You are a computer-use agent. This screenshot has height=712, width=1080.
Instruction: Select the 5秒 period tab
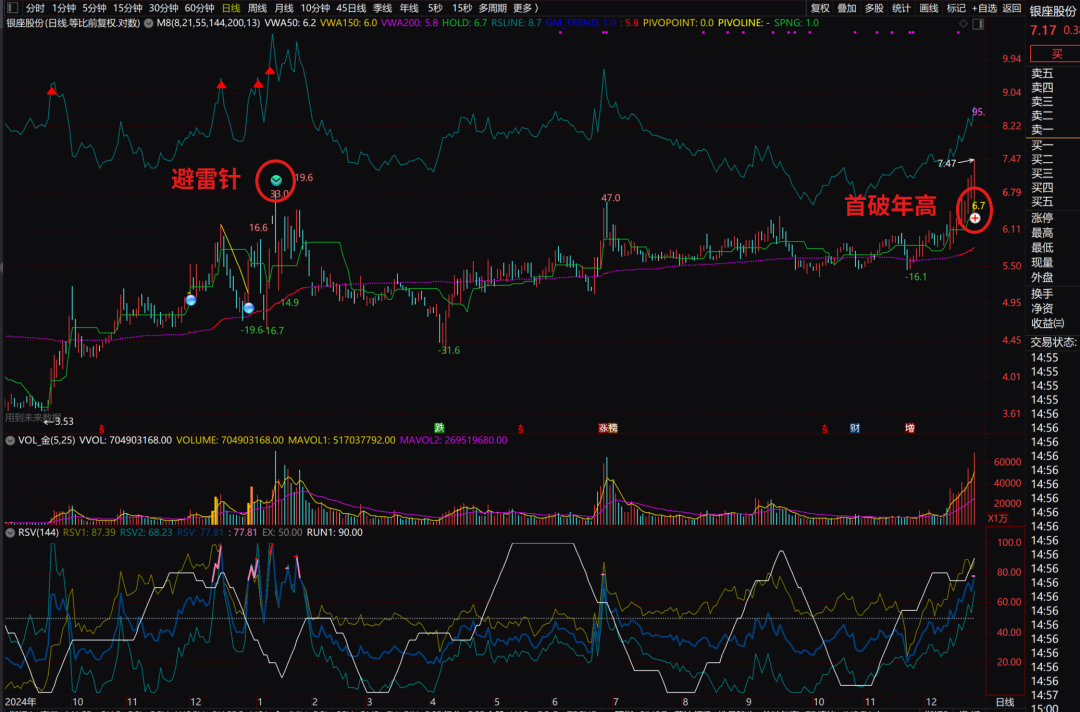click(435, 8)
